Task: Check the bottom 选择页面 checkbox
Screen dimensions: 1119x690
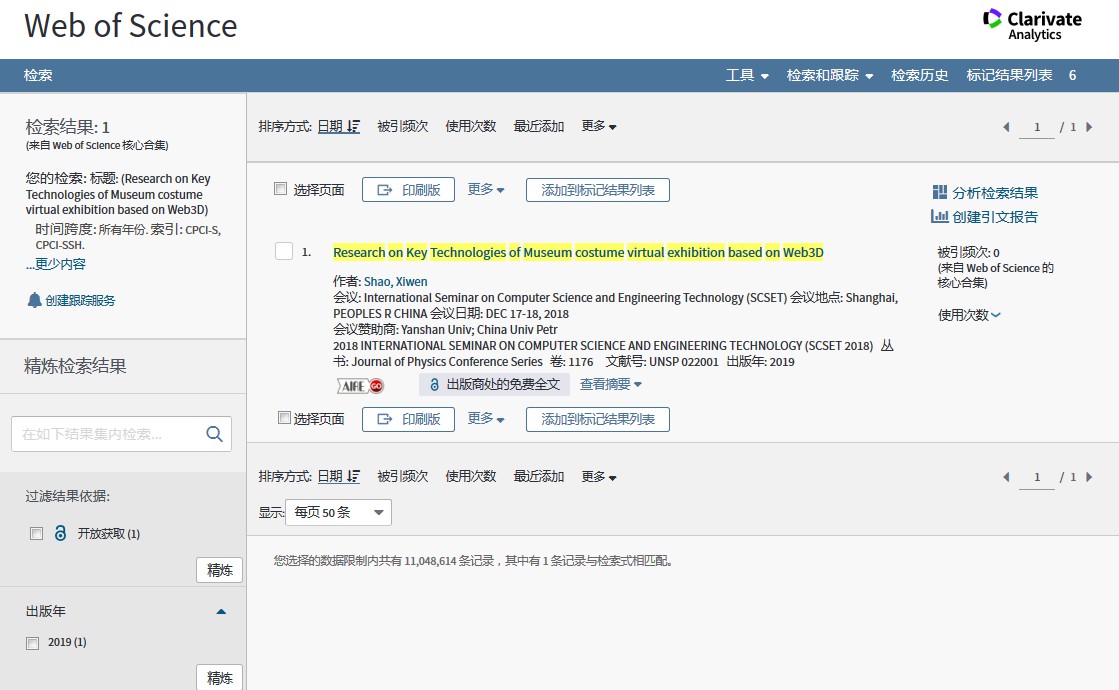Action: point(284,417)
